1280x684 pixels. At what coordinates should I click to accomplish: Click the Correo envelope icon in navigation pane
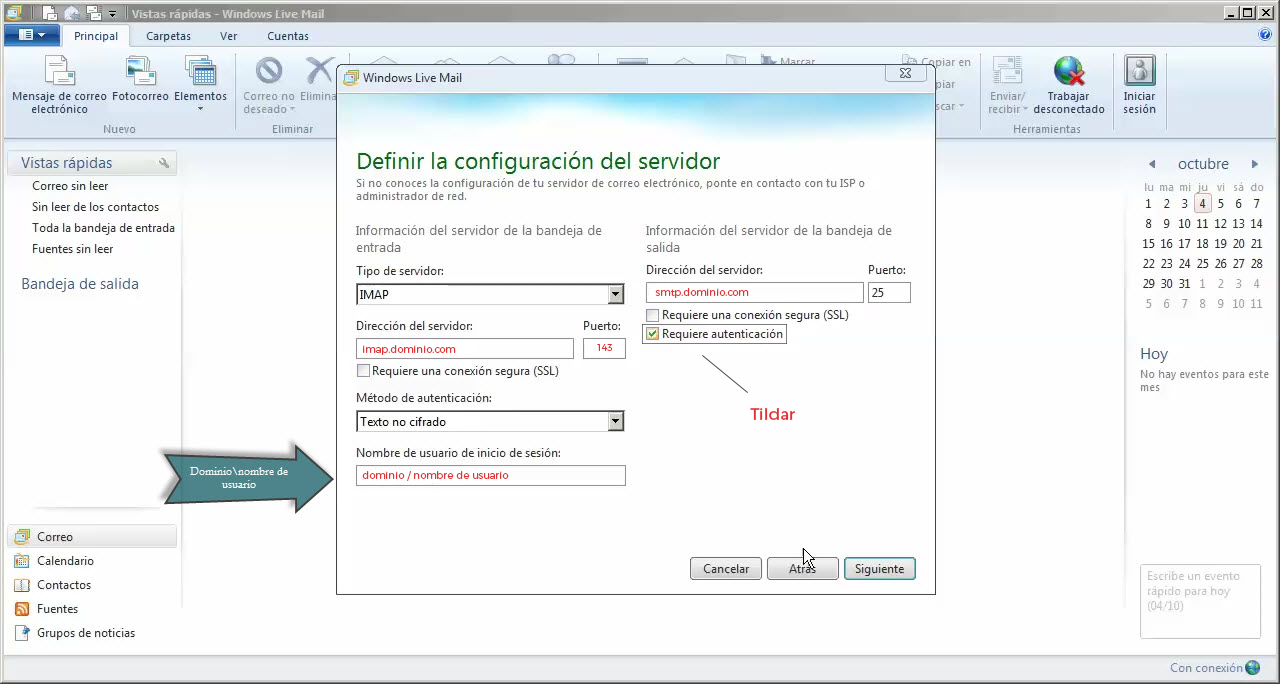(21, 537)
